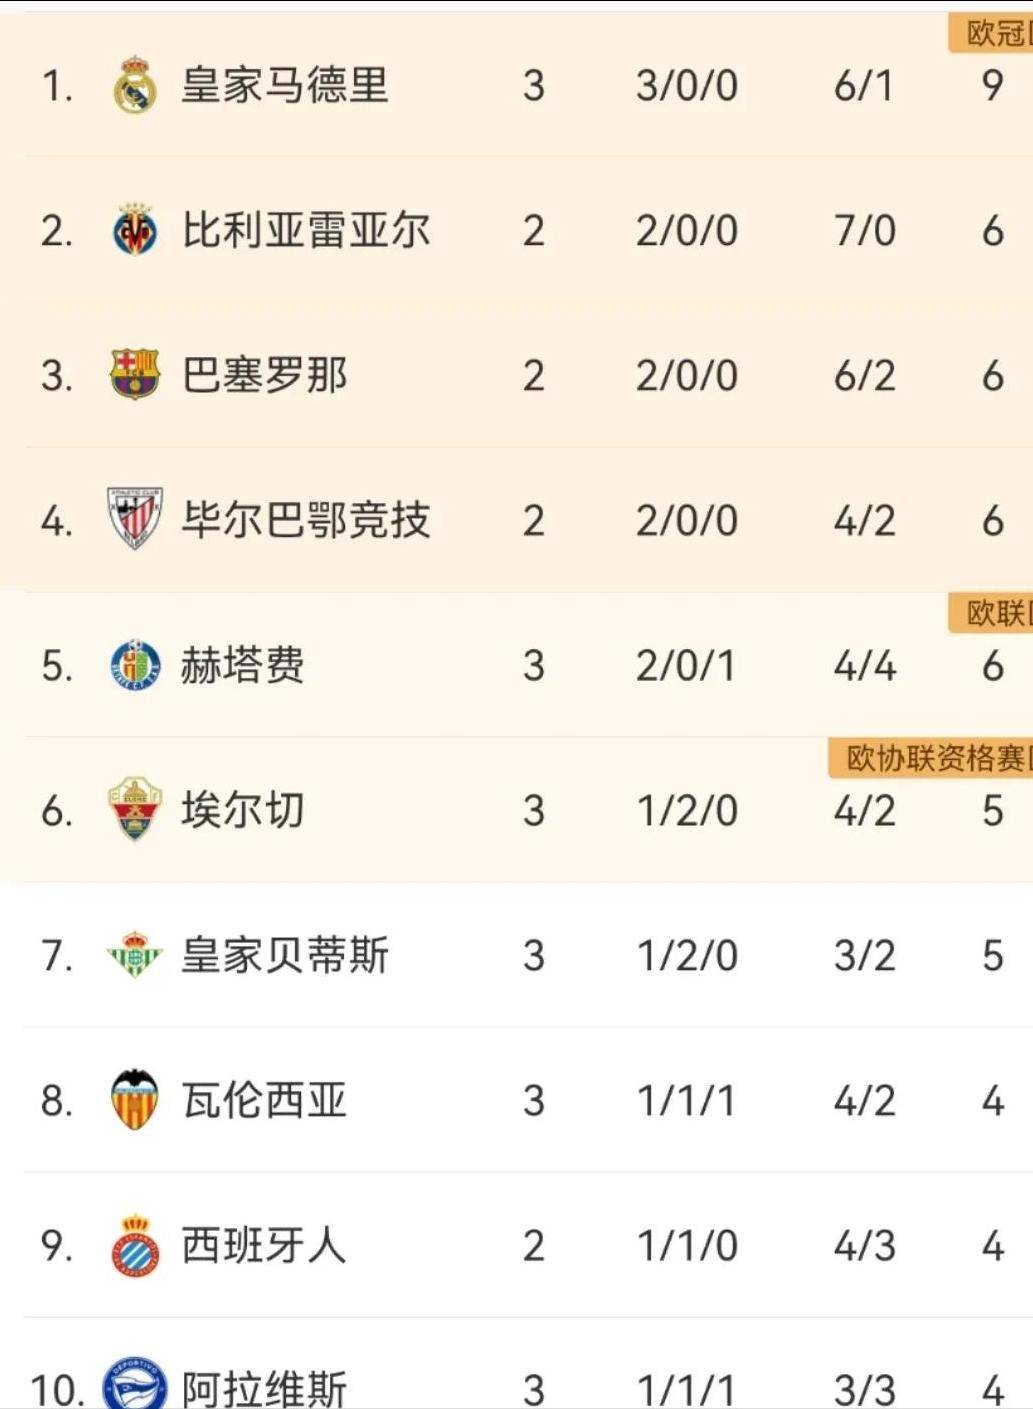Select the 巴塞罗那 team name
Viewport: 1033px width, 1409px height.
(x=264, y=375)
